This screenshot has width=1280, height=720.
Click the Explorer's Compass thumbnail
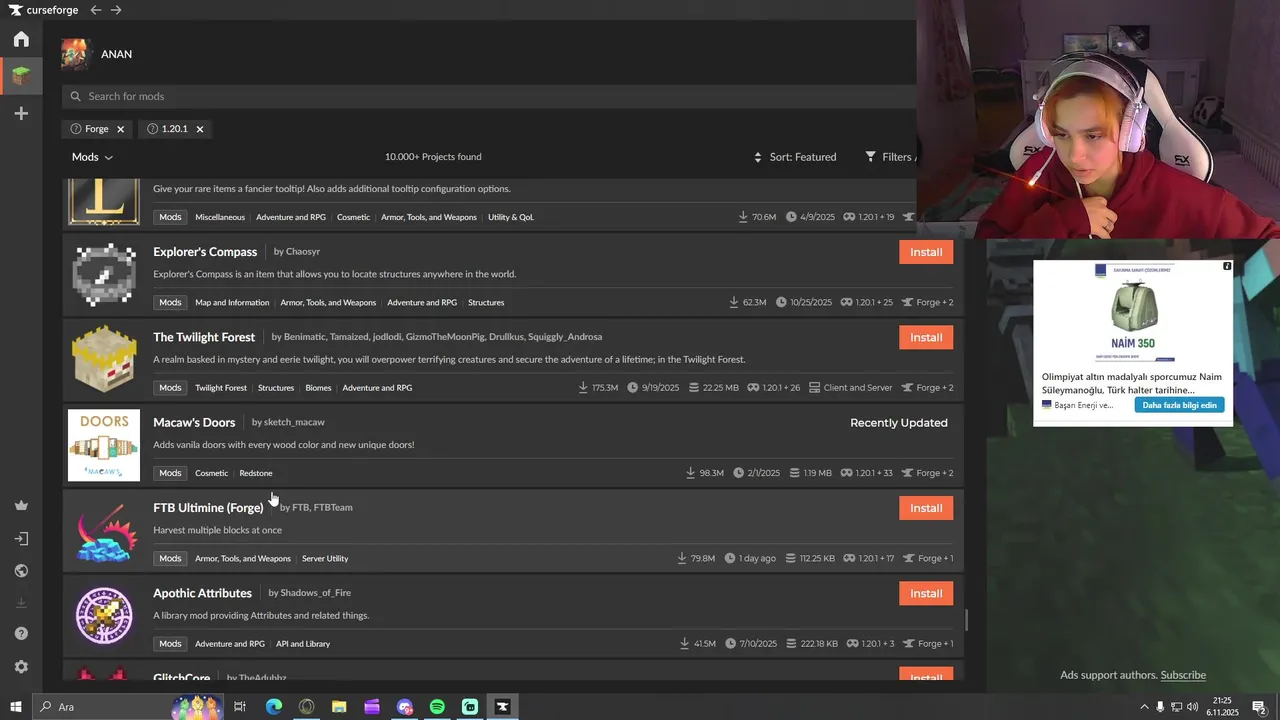click(x=104, y=274)
